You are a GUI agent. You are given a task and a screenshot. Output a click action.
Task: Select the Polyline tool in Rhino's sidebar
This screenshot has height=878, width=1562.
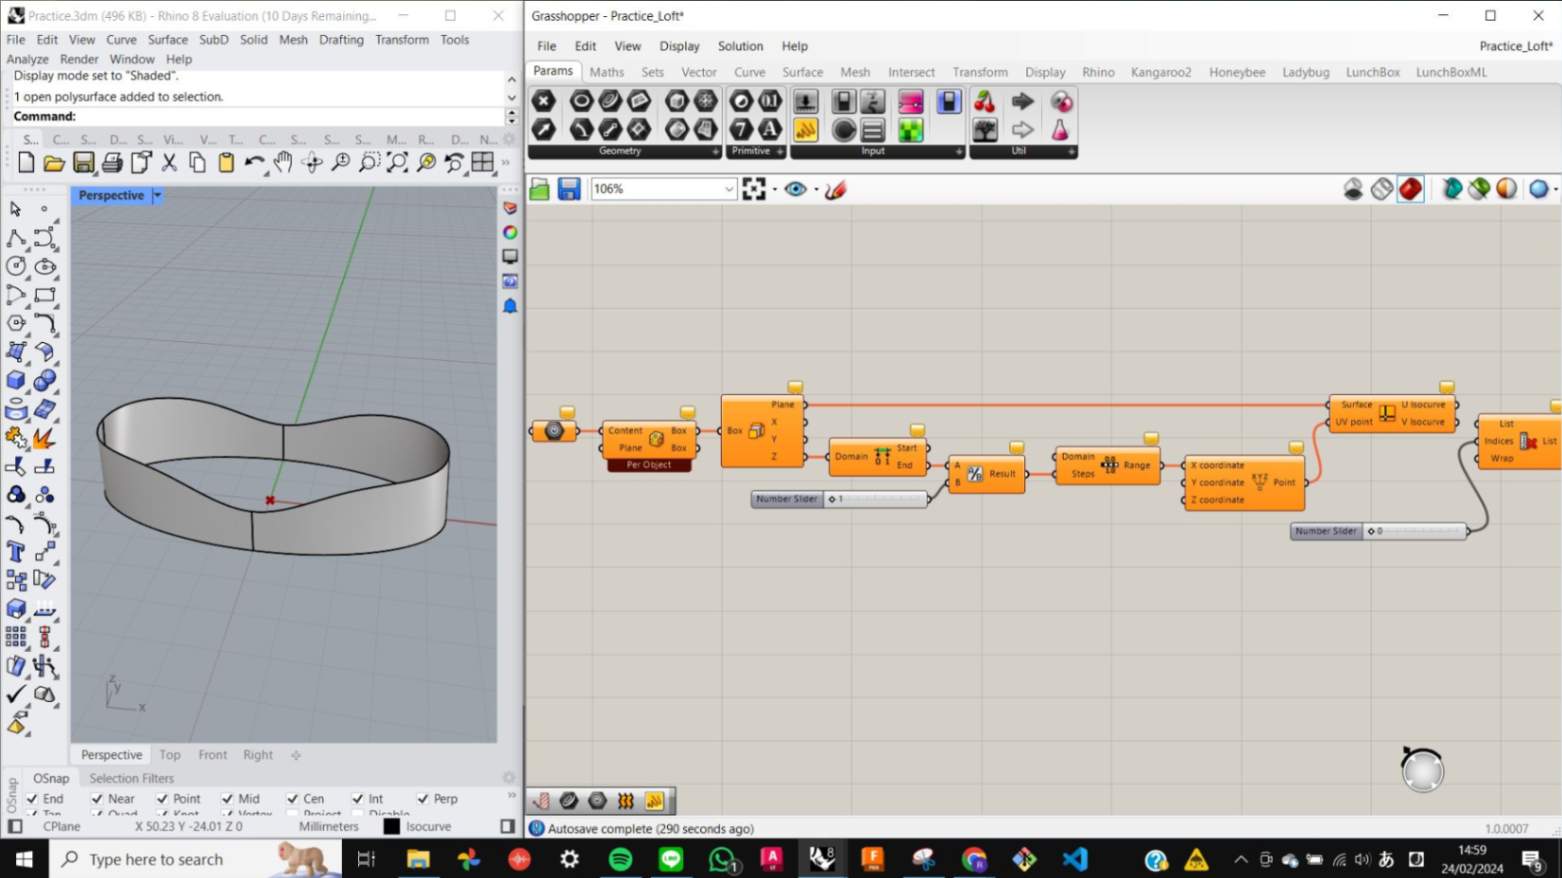tap(16, 238)
